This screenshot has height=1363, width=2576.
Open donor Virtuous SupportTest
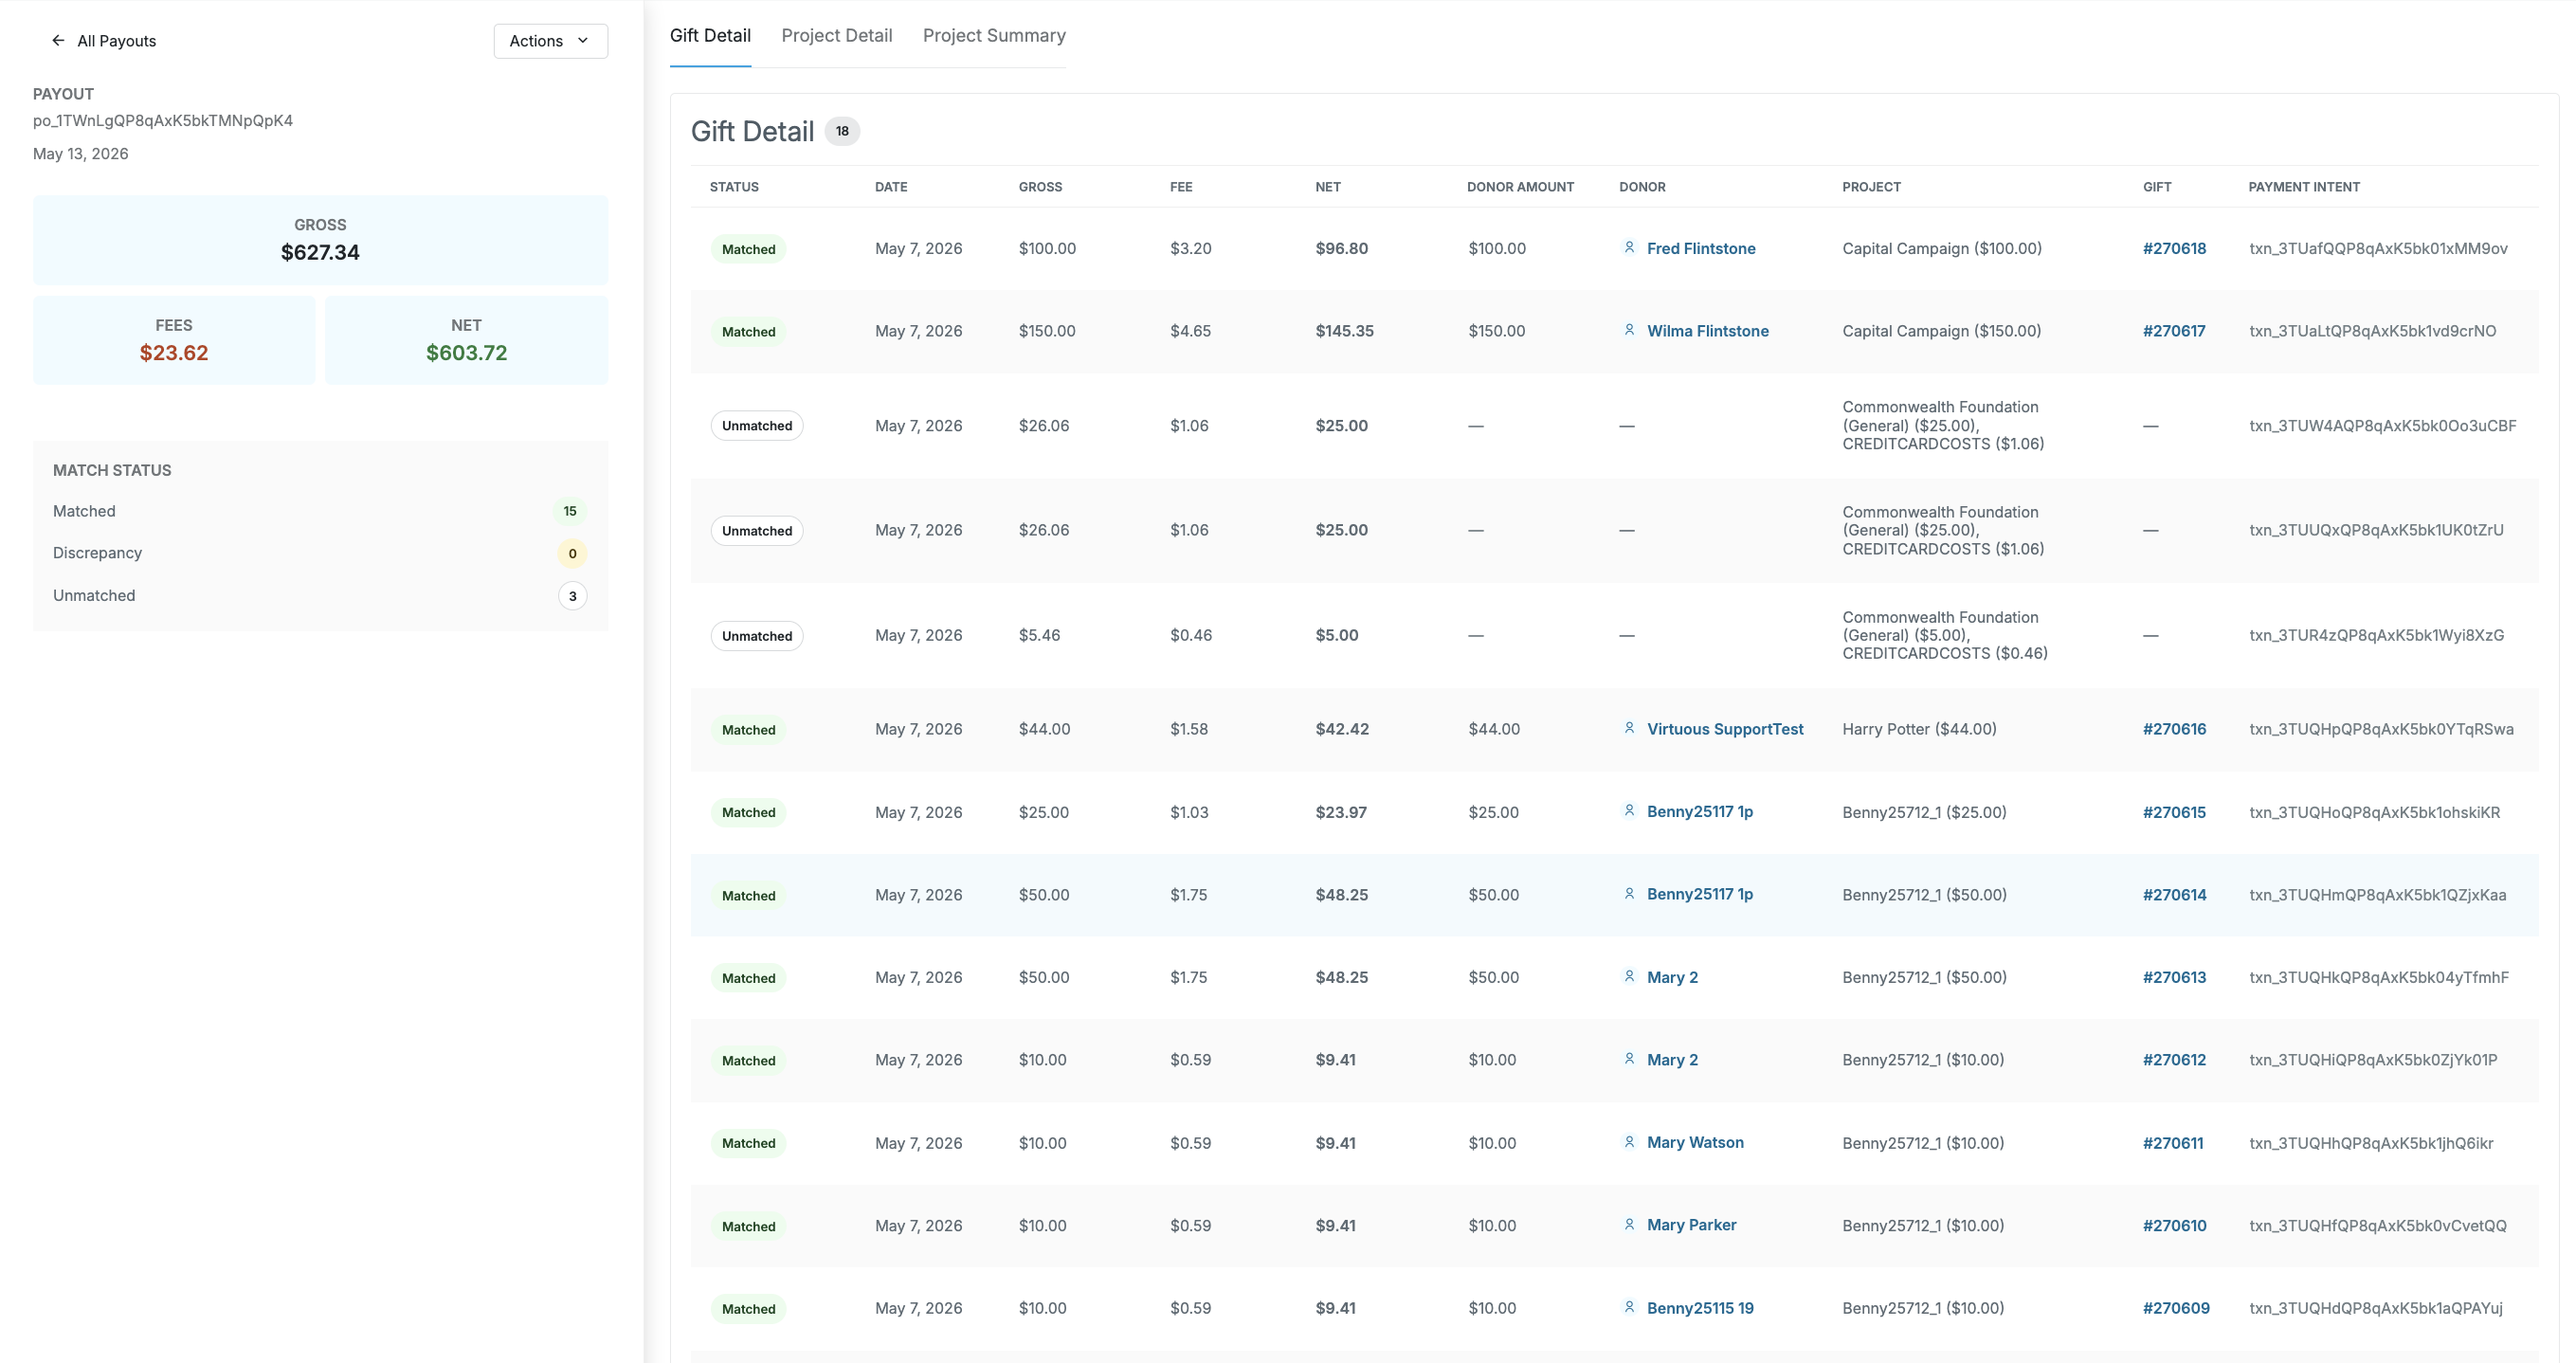pos(1725,729)
